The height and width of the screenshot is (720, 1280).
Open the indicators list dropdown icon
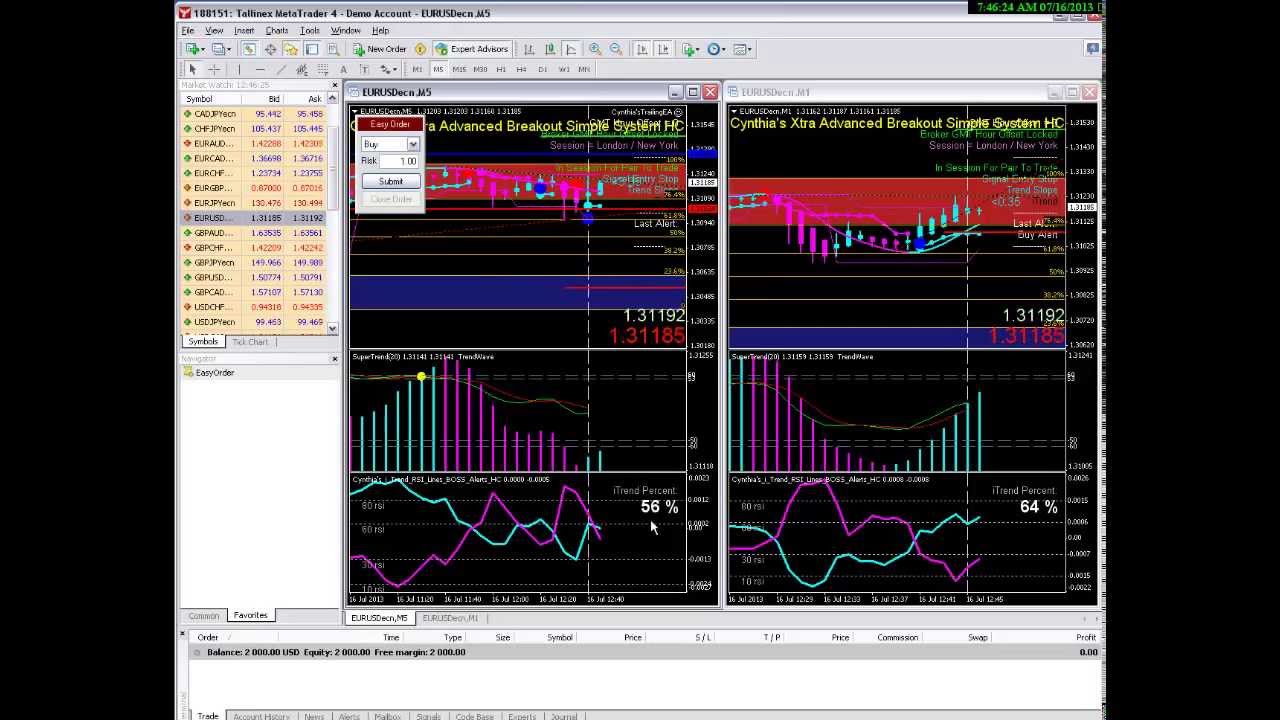point(690,49)
